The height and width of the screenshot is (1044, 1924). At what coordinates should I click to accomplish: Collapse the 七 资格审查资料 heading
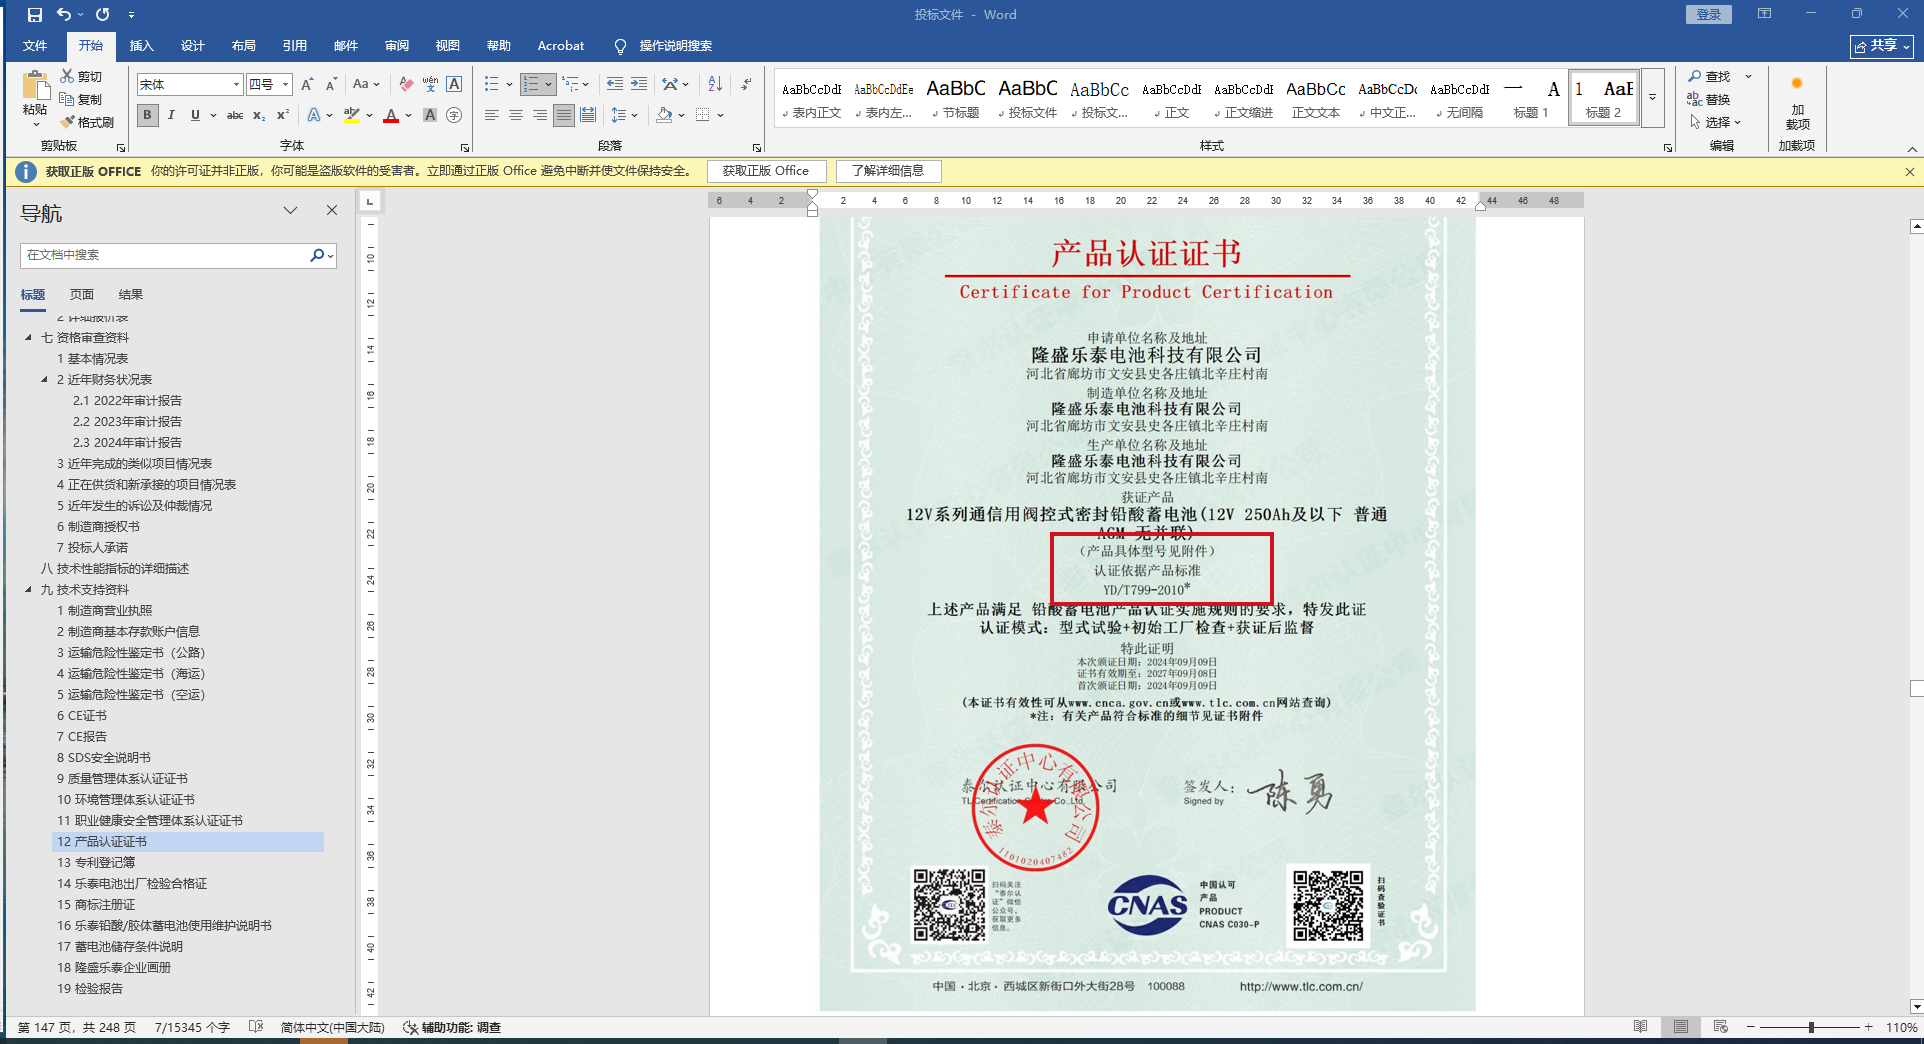pos(28,338)
